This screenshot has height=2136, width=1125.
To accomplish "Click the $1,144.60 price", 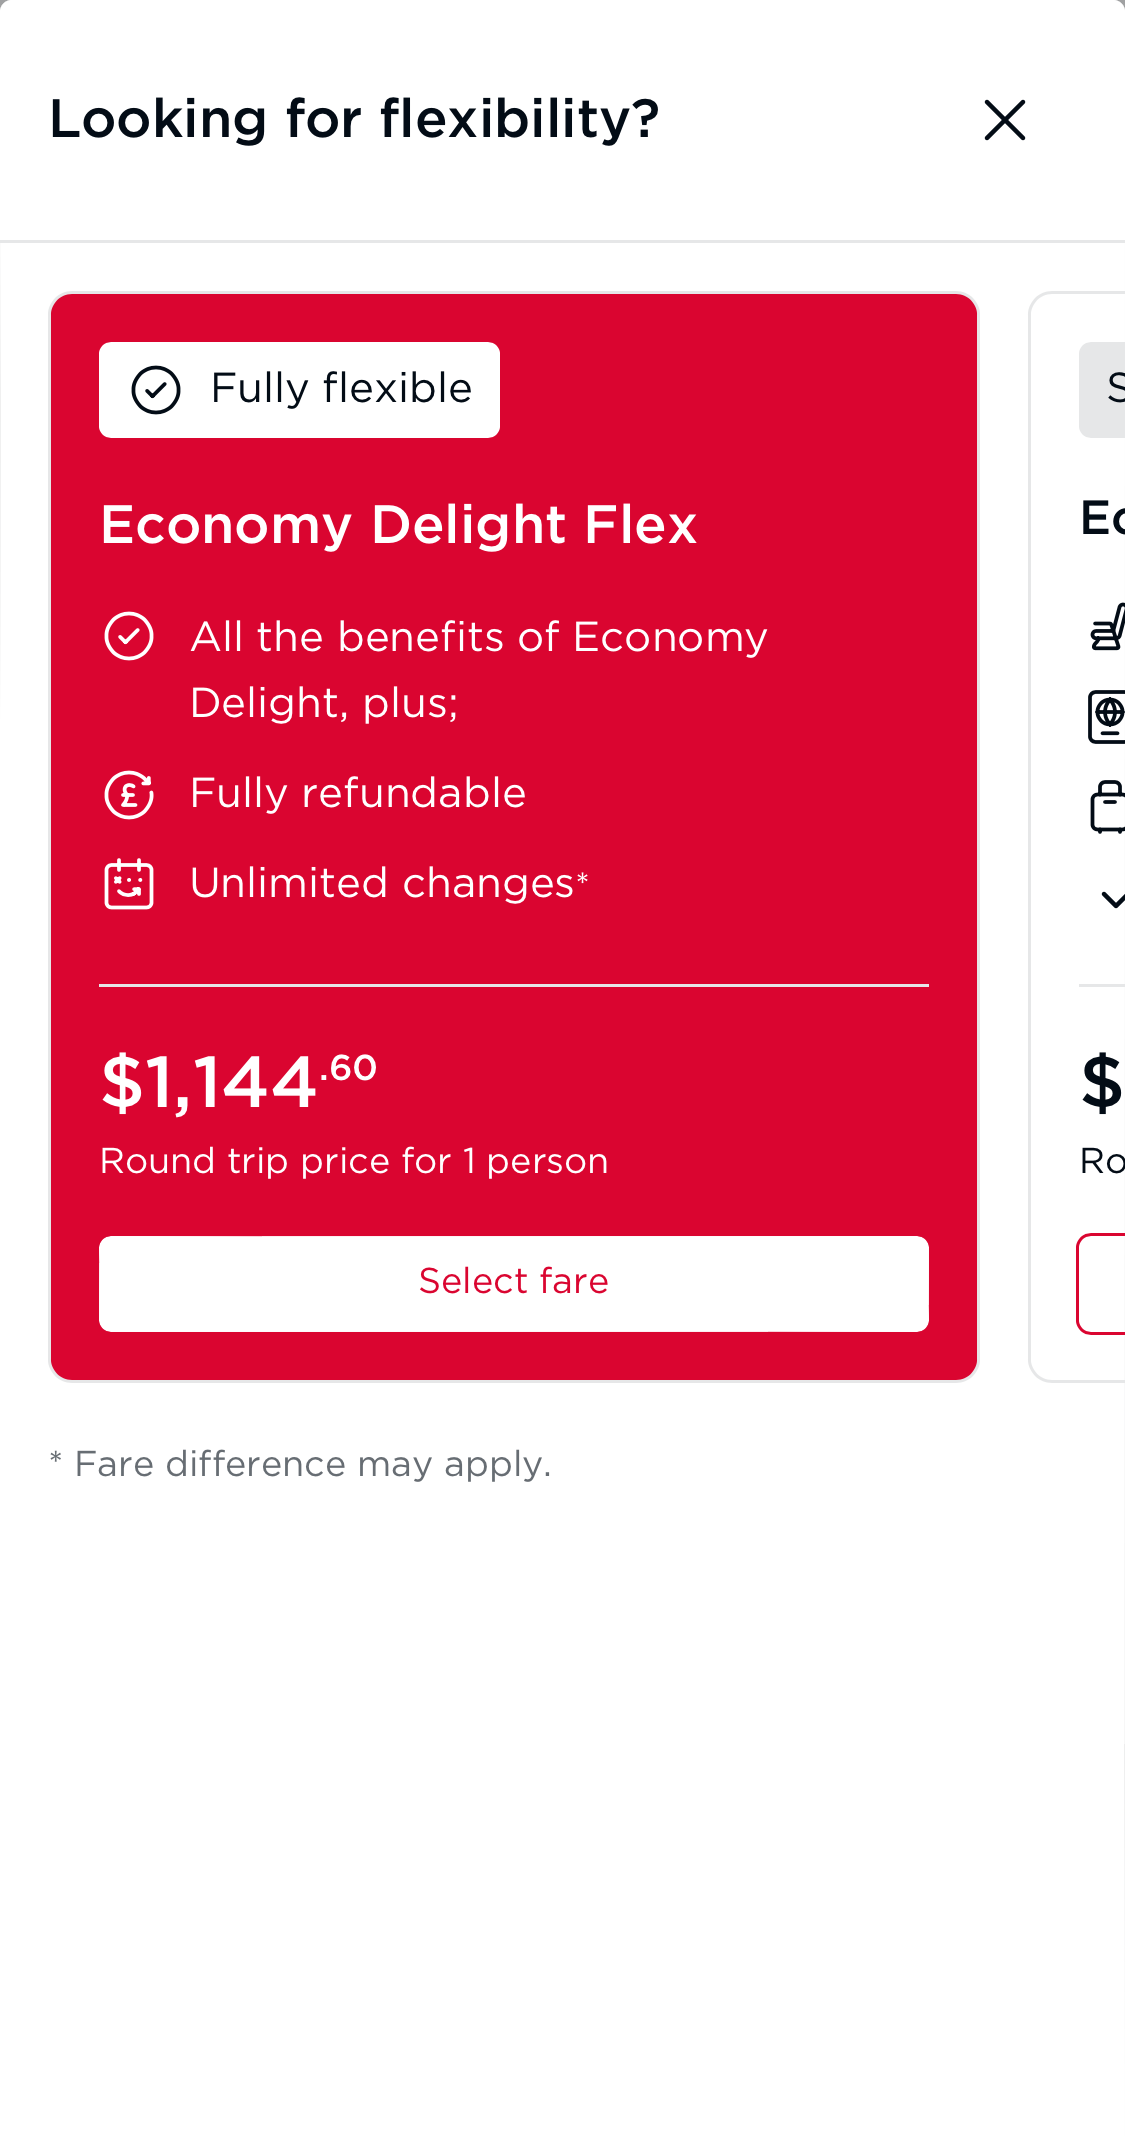I will pos(238,1082).
